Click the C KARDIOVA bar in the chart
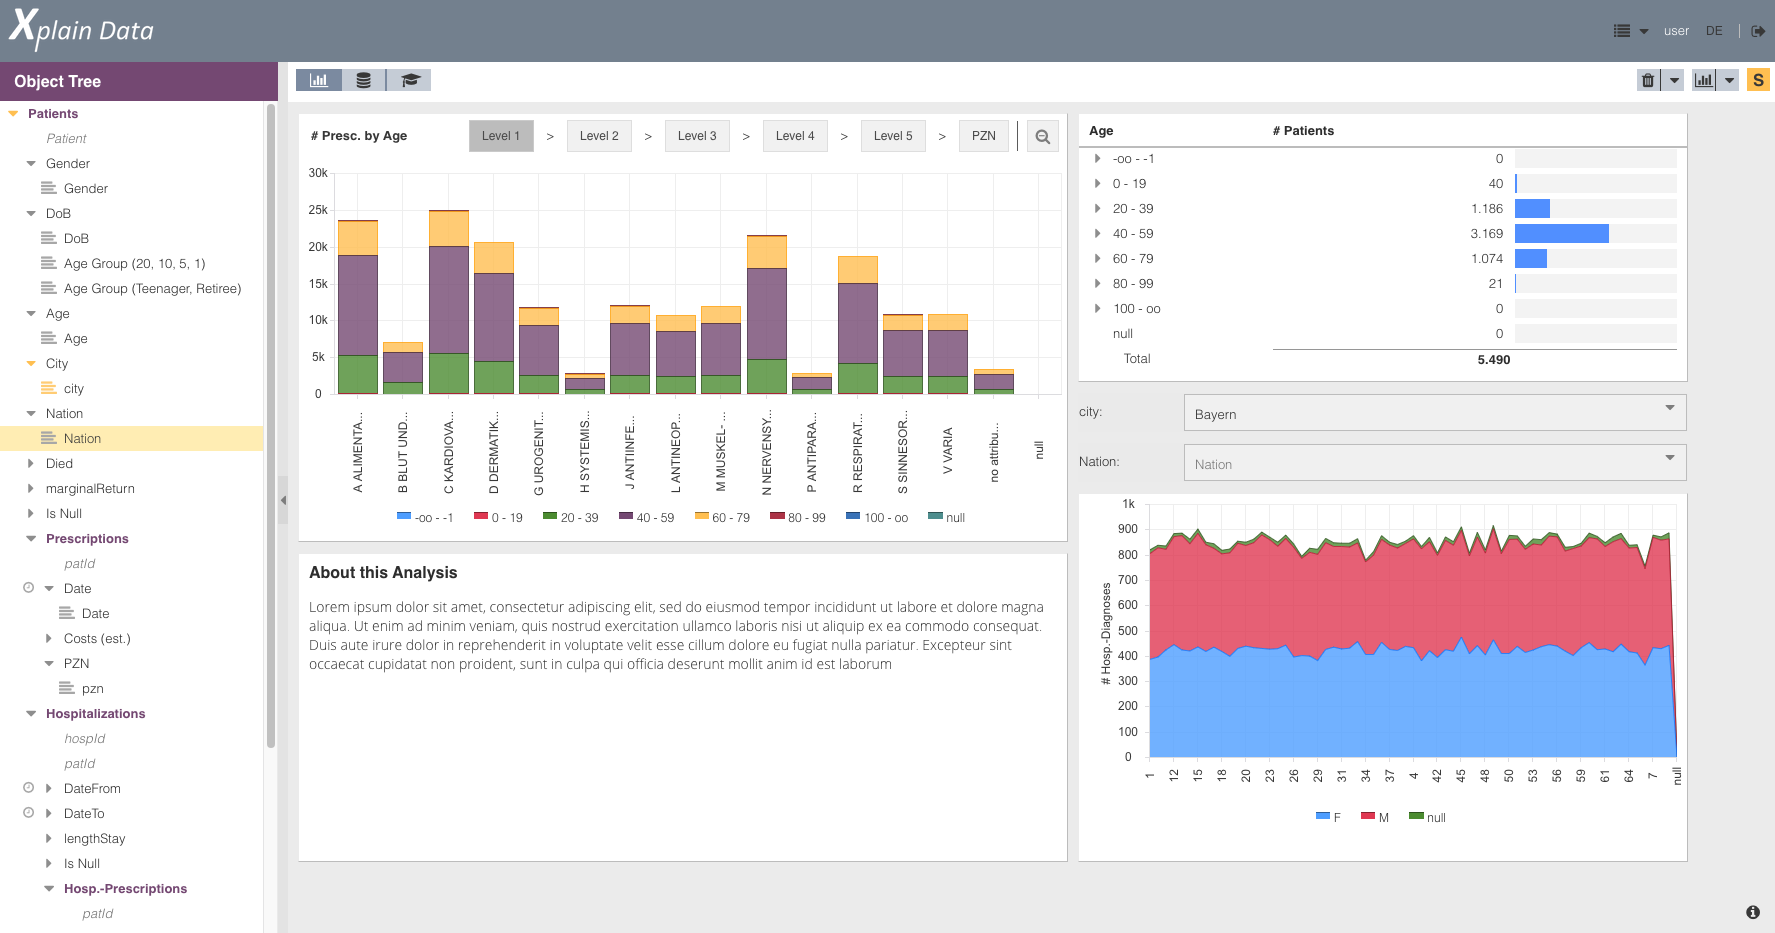Image resolution: width=1775 pixels, height=933 pixels. point(449,302)
